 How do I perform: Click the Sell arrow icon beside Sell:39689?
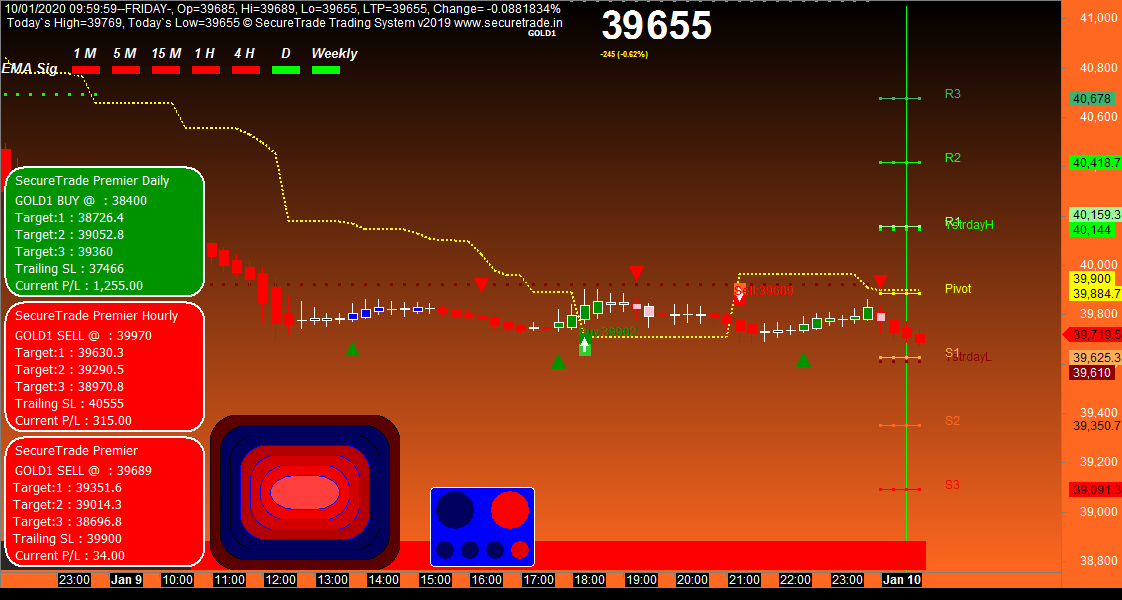click(x=740, y=295)
